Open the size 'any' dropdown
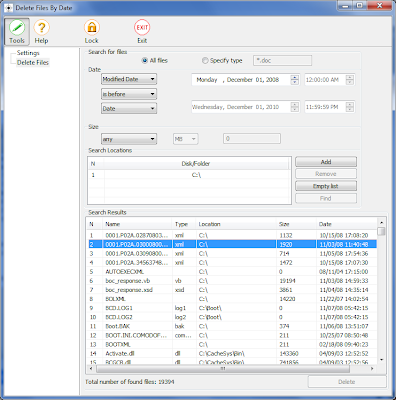This screenshot has width=396, height=400. coord(129,139)
